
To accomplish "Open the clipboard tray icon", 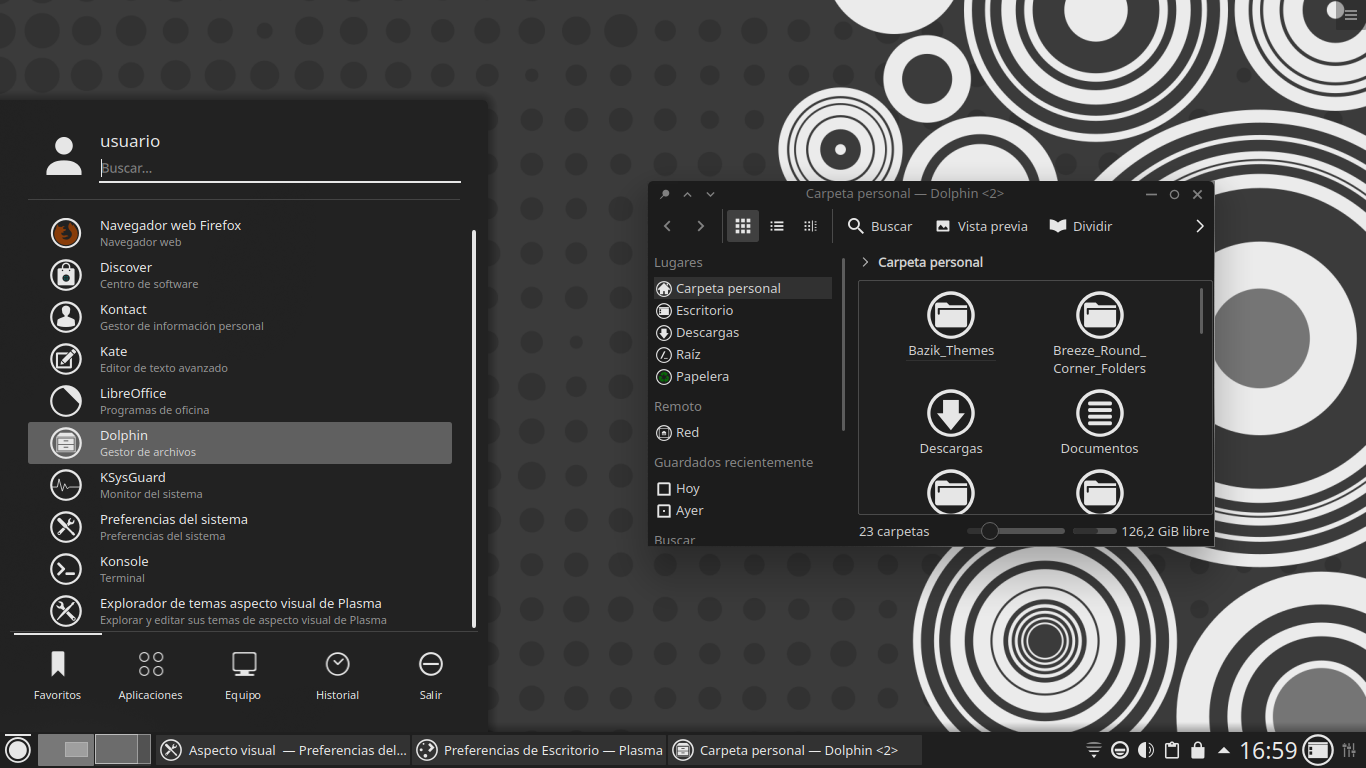I will point(1172,750).
